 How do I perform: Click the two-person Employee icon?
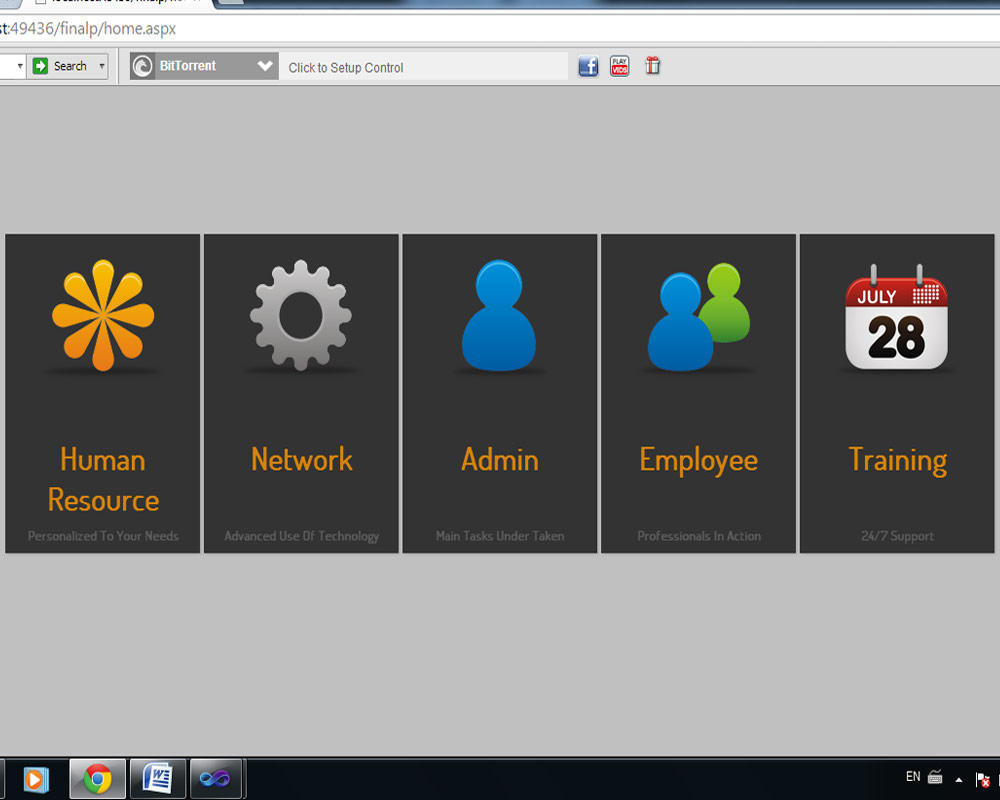tap(698, 317)
